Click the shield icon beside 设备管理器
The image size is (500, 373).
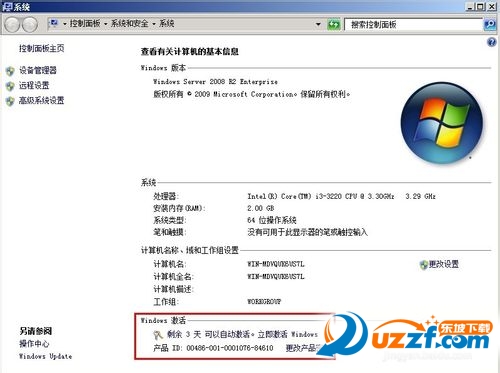[10, 71]
